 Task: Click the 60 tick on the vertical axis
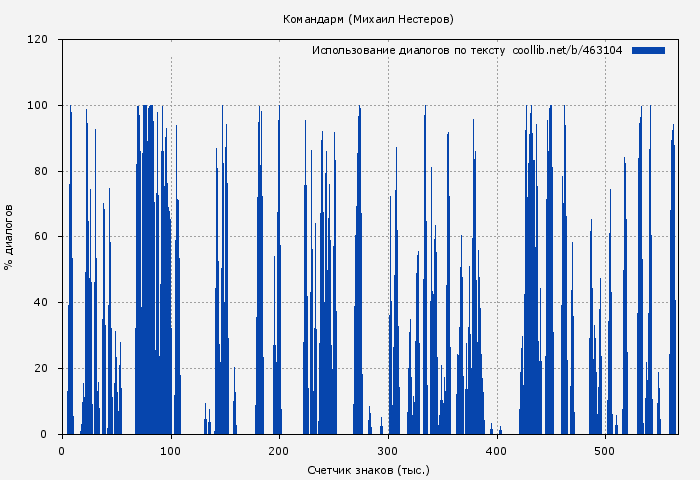pyautogui.click(x=41, y=237)
